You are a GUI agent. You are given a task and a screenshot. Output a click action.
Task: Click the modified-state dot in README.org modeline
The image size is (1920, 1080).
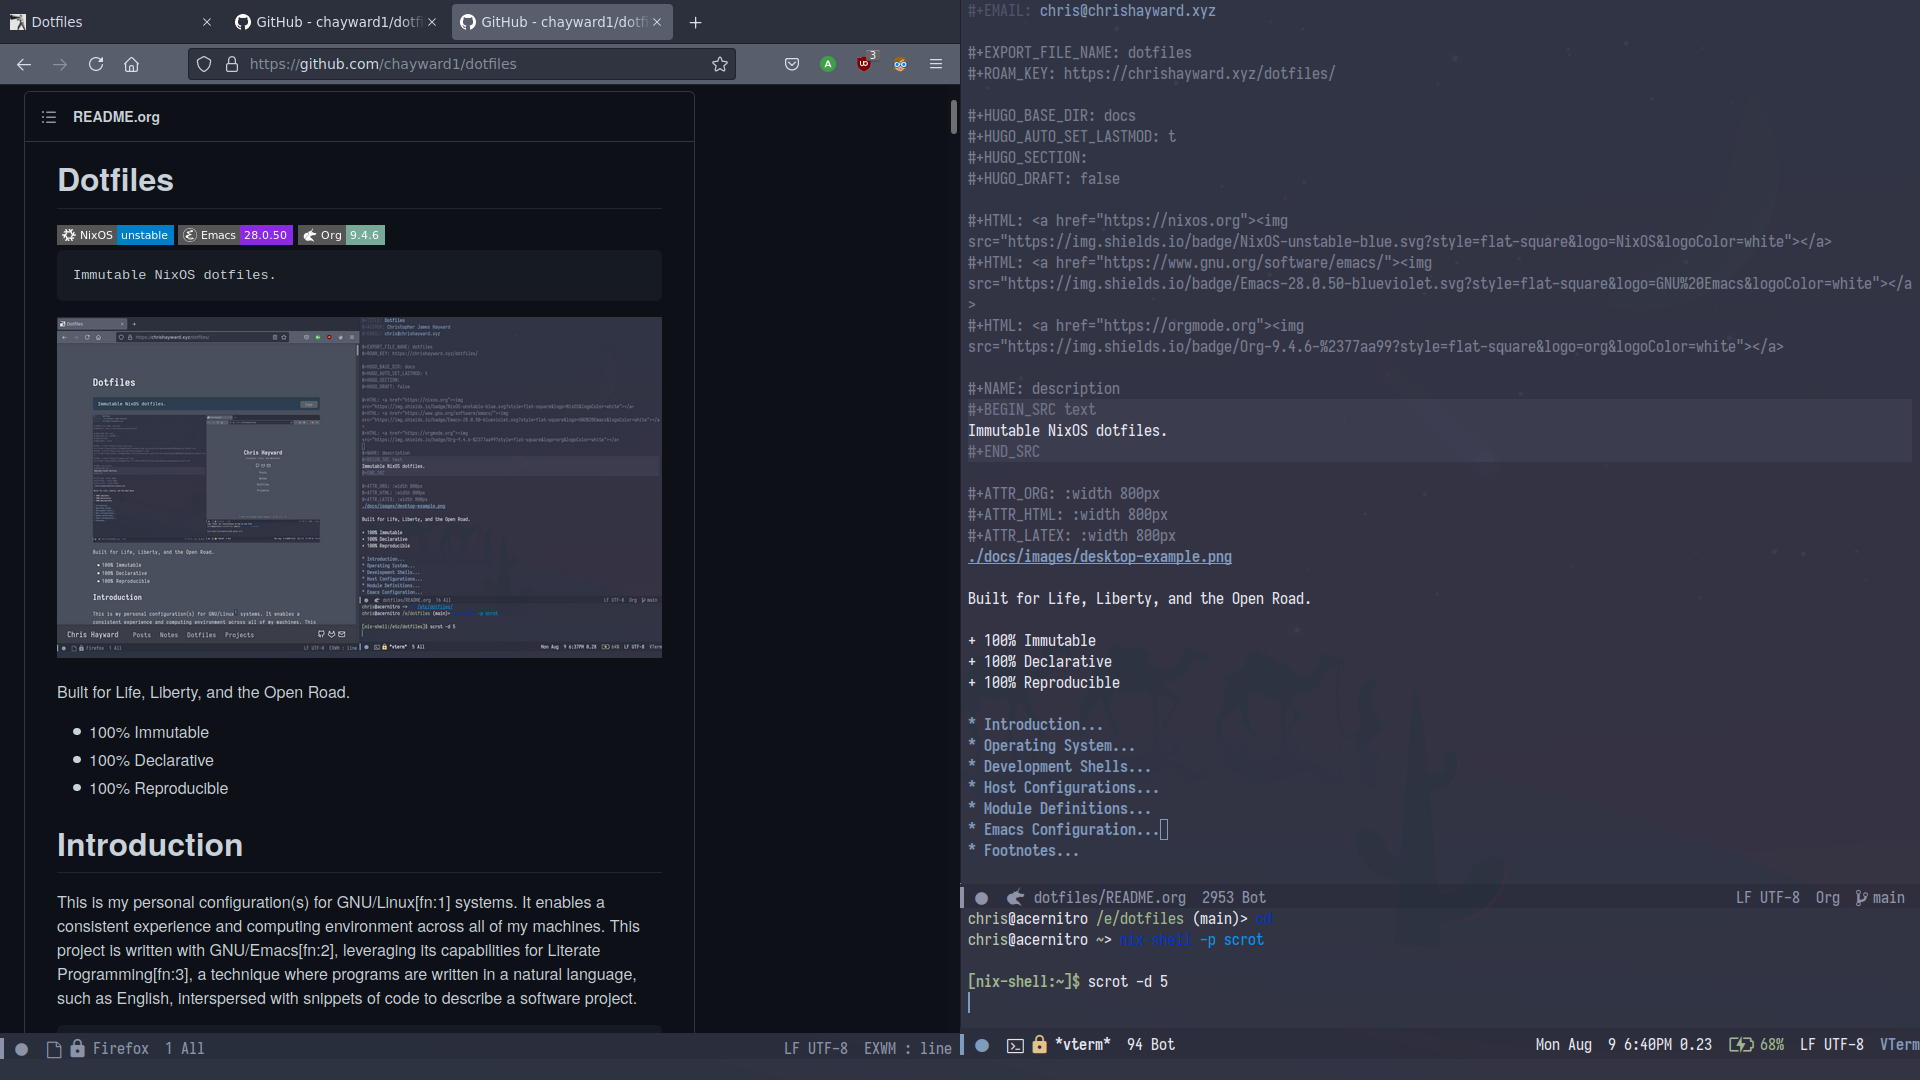[982, 898]
